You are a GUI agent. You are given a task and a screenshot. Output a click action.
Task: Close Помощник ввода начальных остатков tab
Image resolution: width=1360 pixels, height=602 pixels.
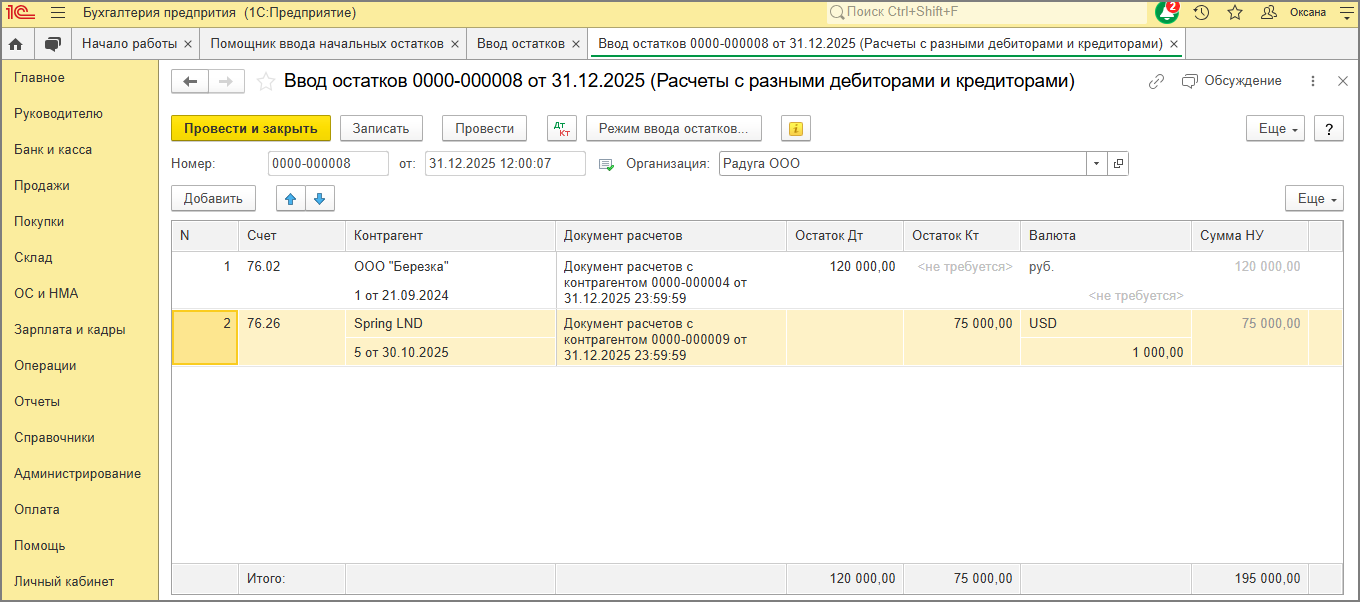tap(455, 44)
